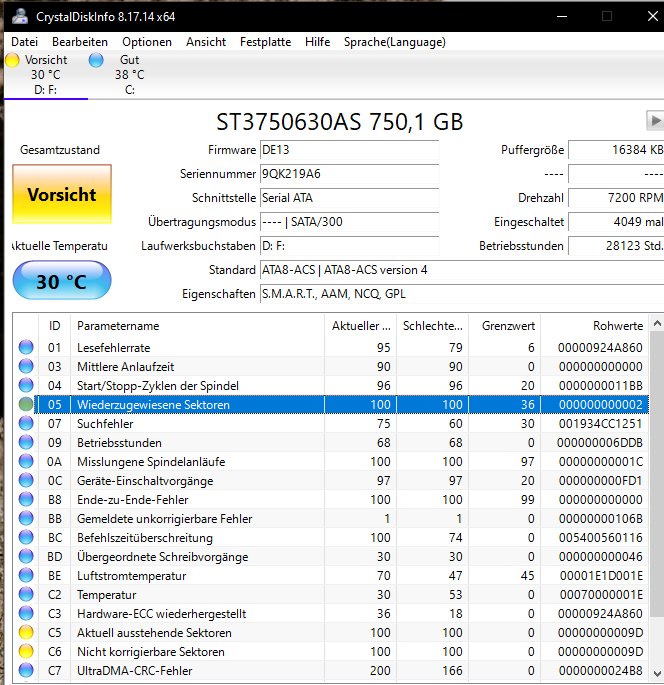
Task: Select the Luftstromtemperatur parameter name
Action: [x=131, y=576]
